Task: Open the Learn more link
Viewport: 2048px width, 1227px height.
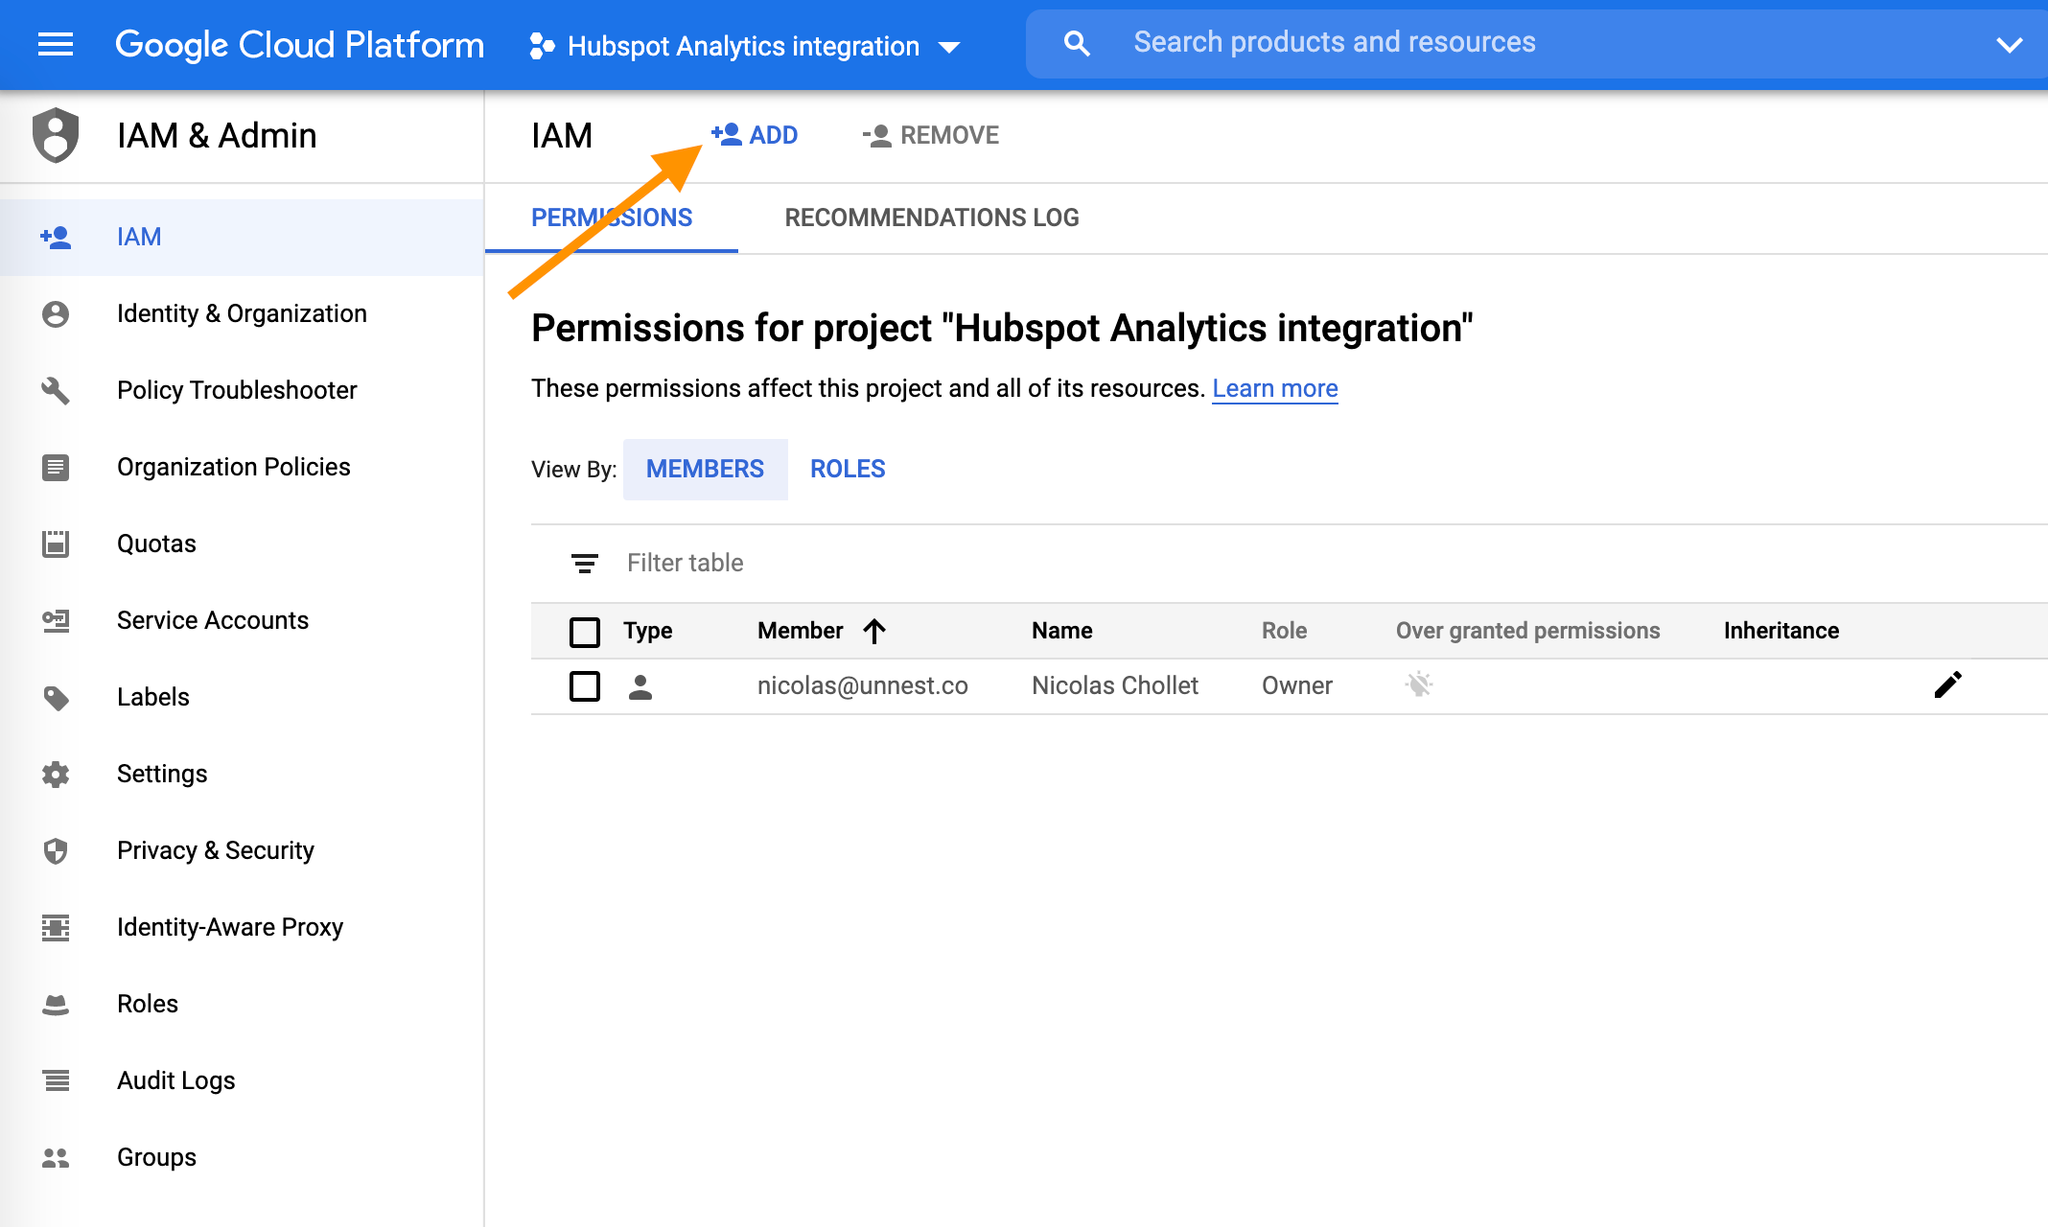Action: tap(1275, 388)
